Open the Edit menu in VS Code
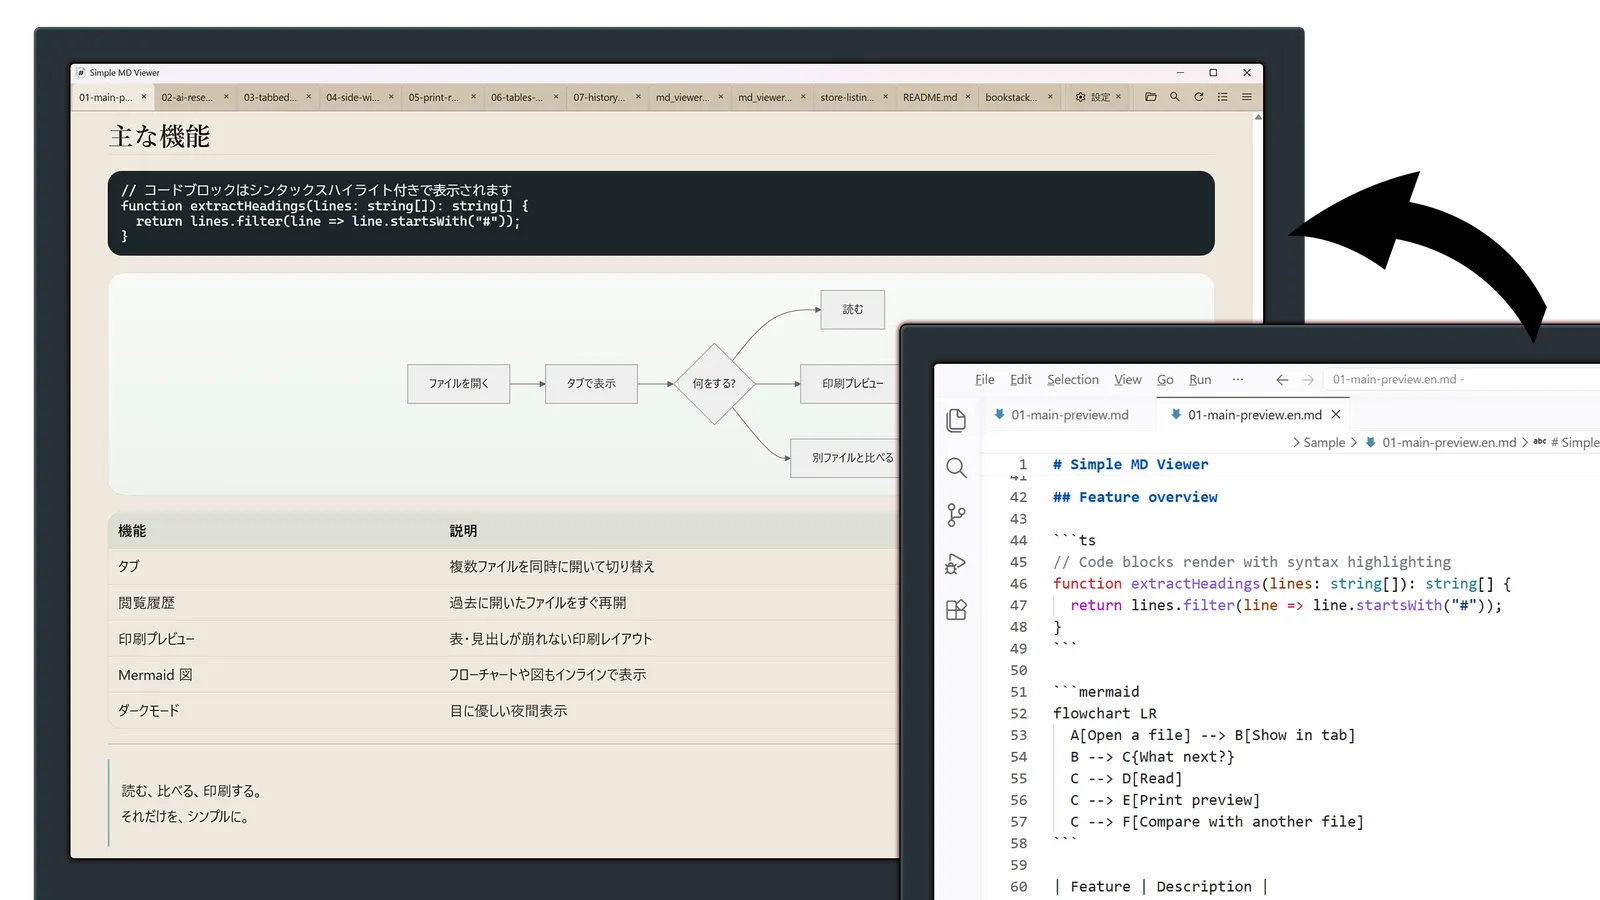This screenshot has height=900, width=1600. pos(1021,380)
